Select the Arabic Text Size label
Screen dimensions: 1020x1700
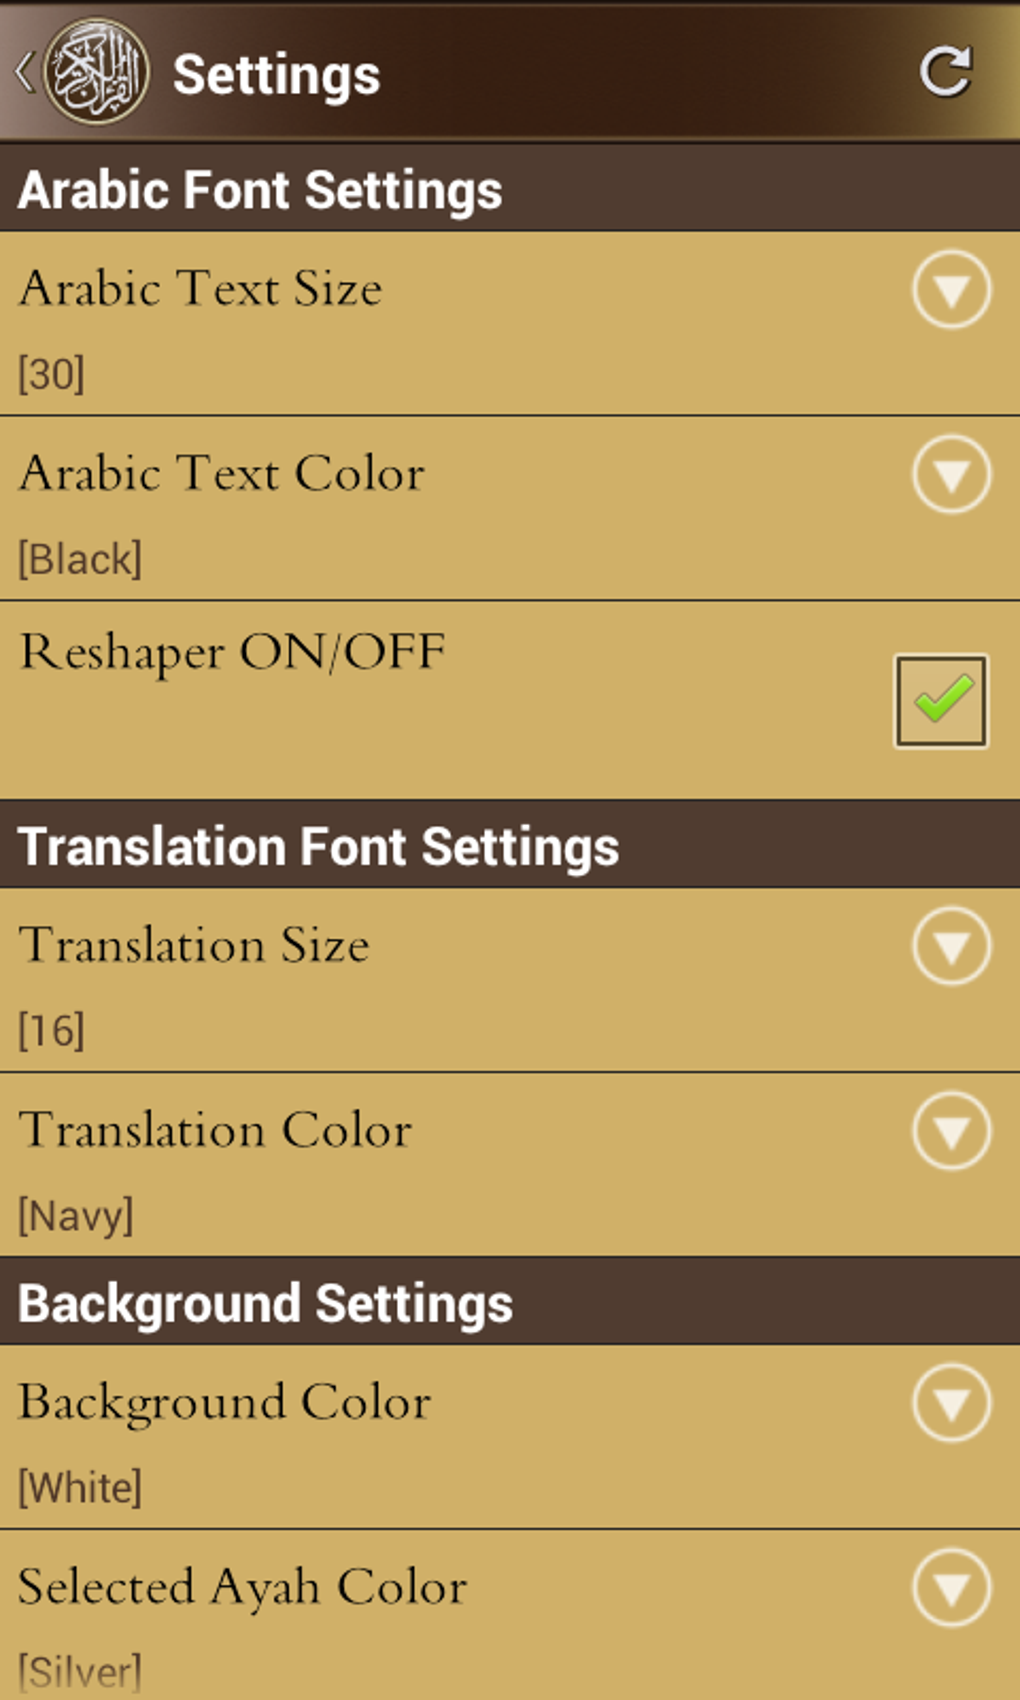(x=201, y=289)
